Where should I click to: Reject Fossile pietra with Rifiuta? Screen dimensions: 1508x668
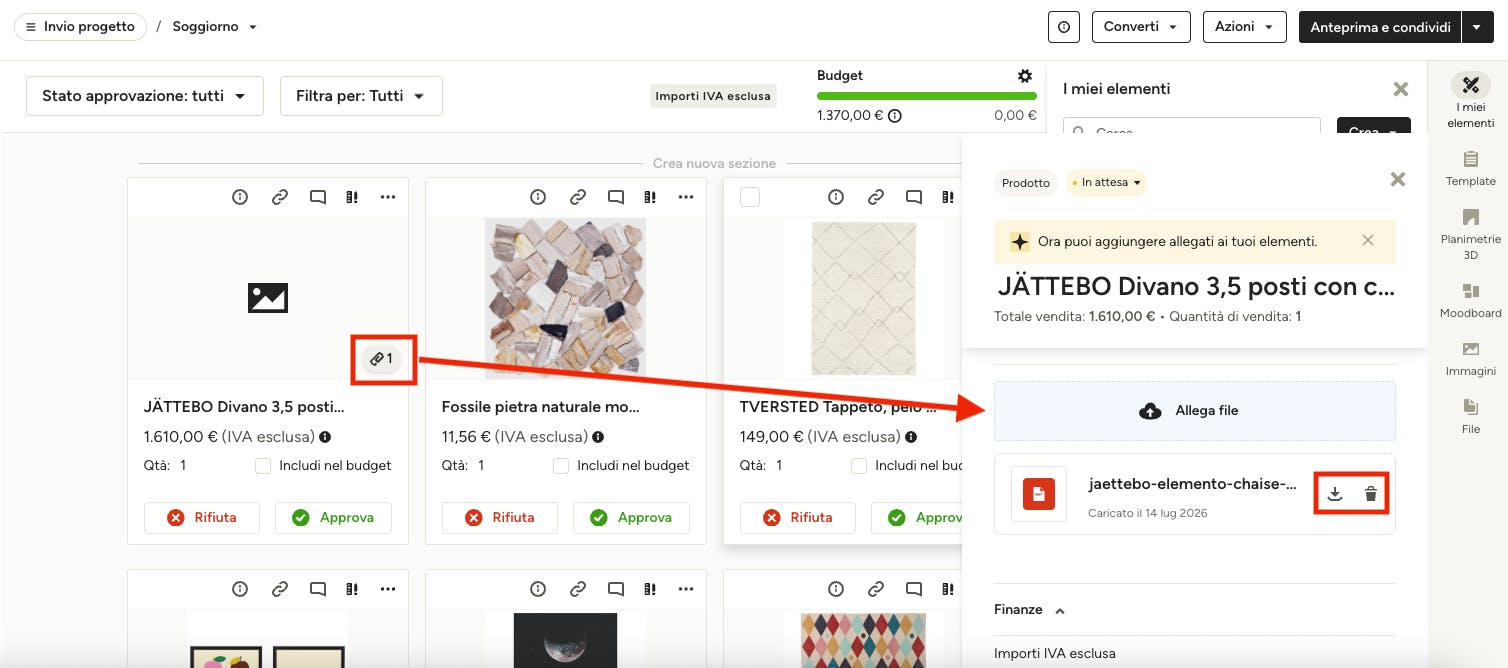click(500, 518)
